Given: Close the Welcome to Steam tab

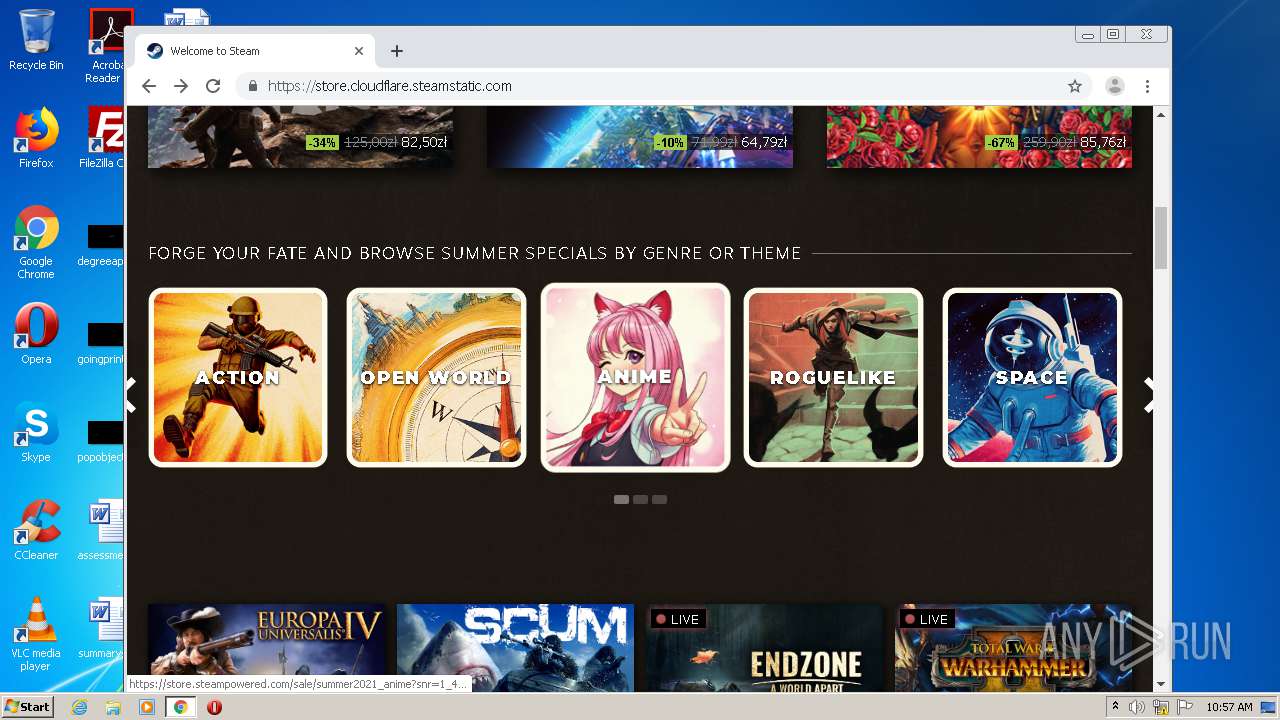Looking at the screenshot, I should (x=359, y=51).
